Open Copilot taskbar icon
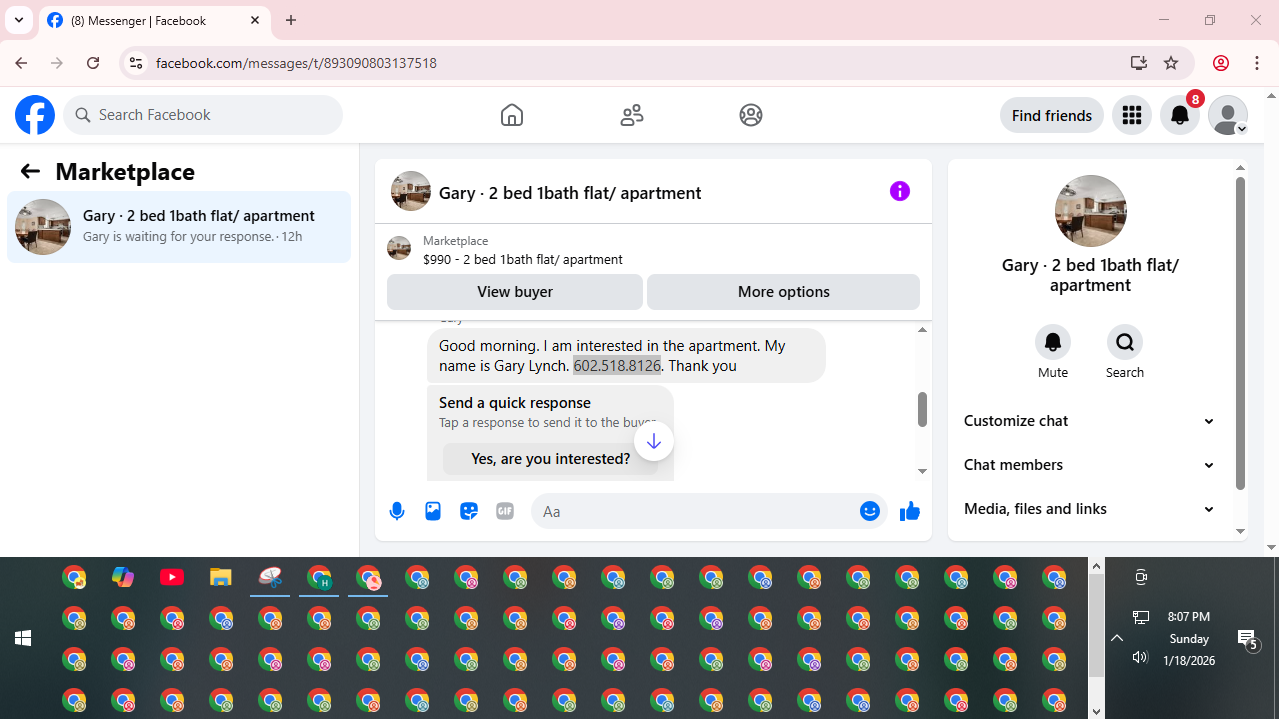1279x719 pixels. tap(123, 577)
